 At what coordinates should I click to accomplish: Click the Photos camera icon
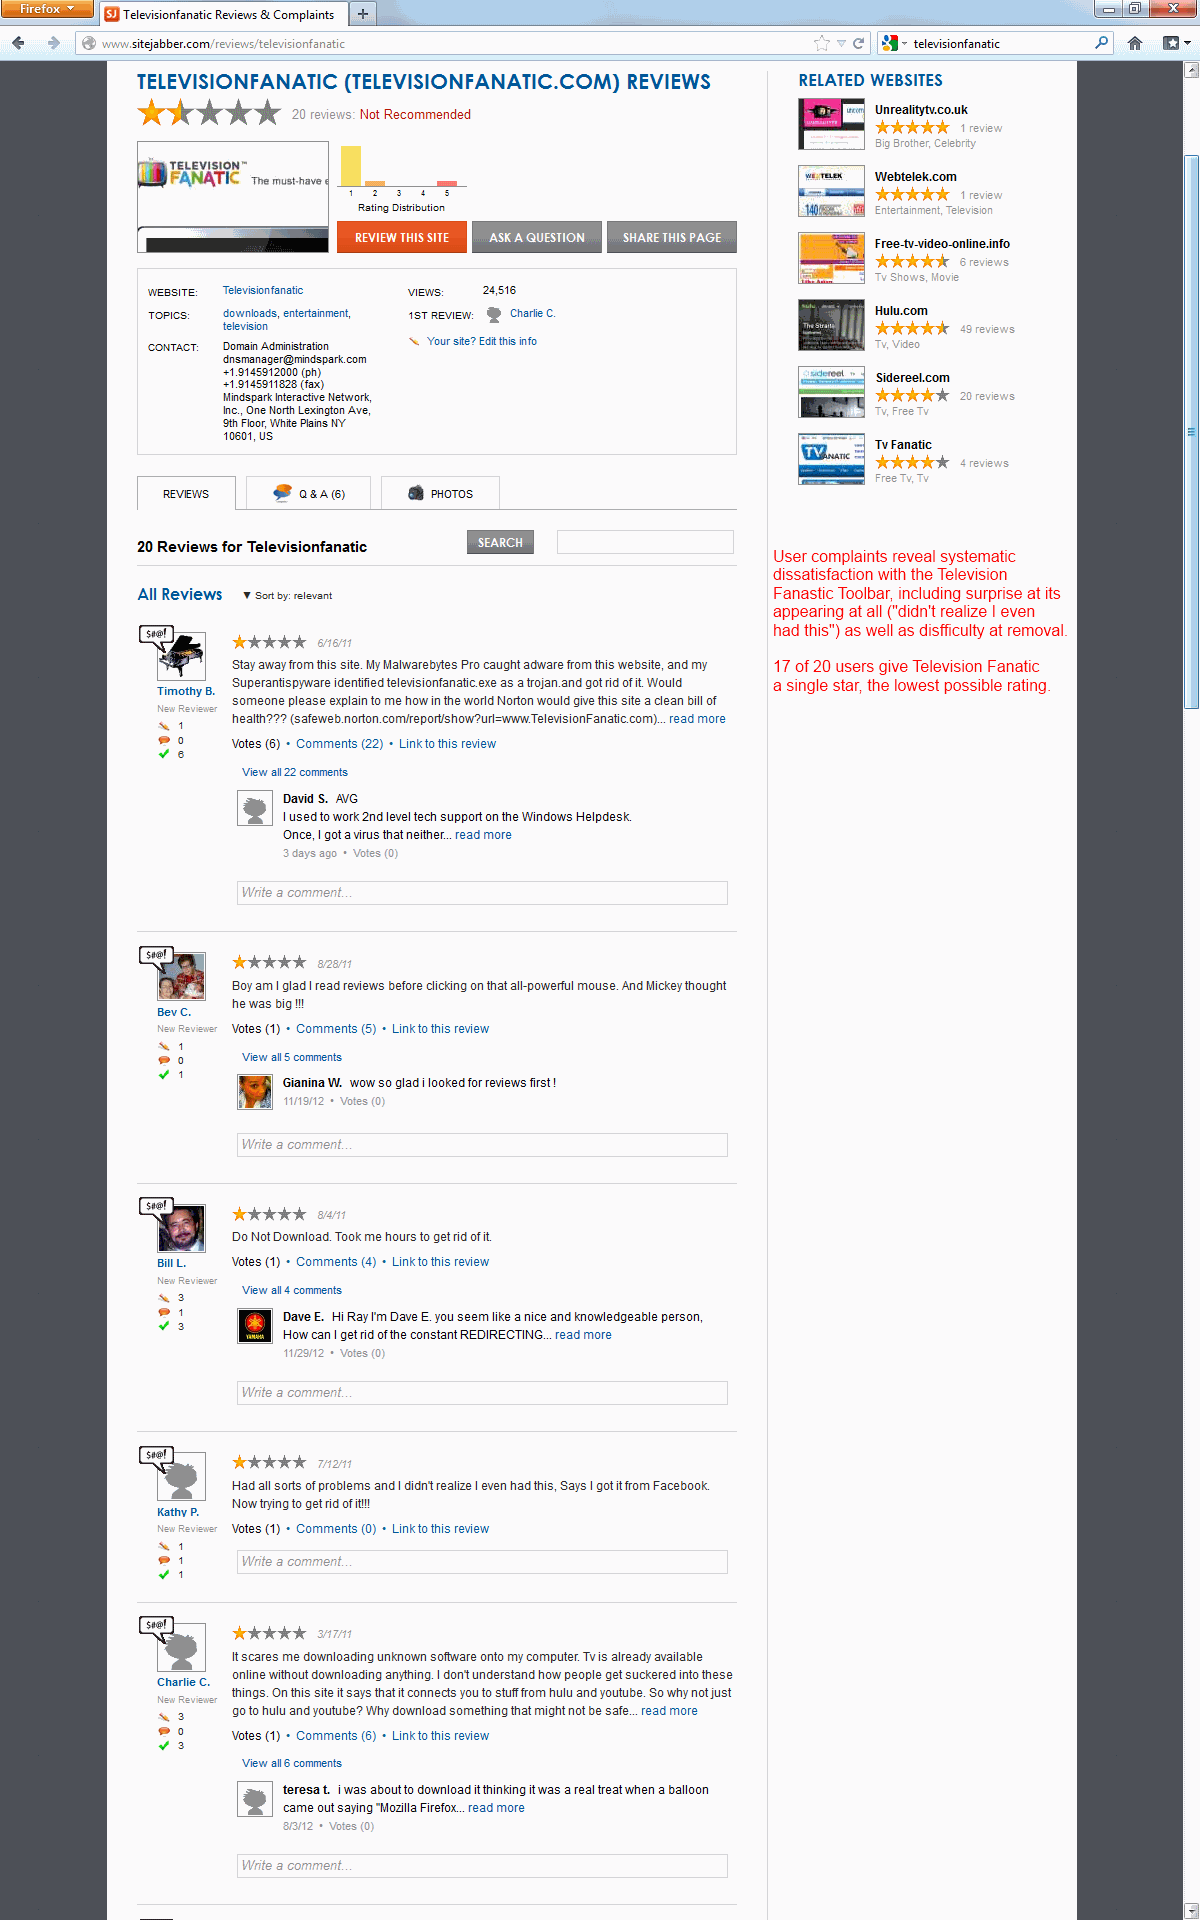tap(416, 493)
